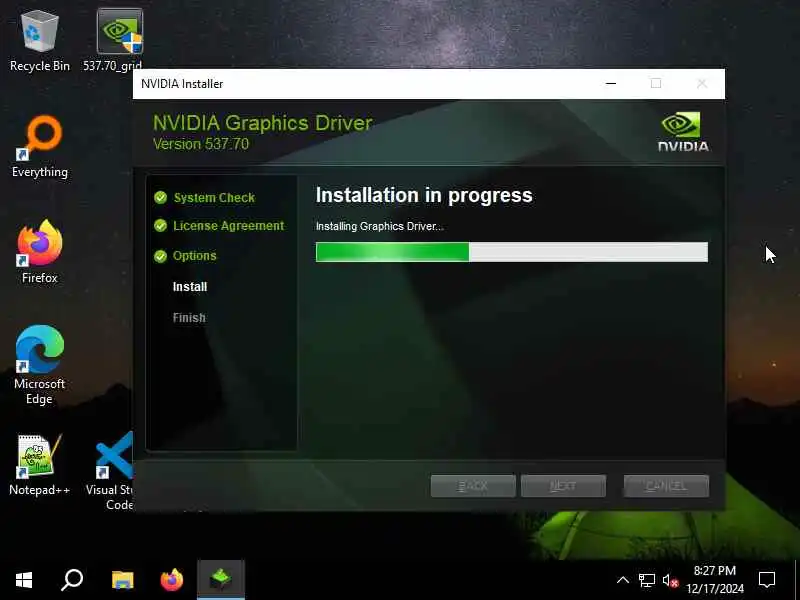Open the Action Center notifications icon
This screenshot has height=600, width=800.
(x=767, y=580)
